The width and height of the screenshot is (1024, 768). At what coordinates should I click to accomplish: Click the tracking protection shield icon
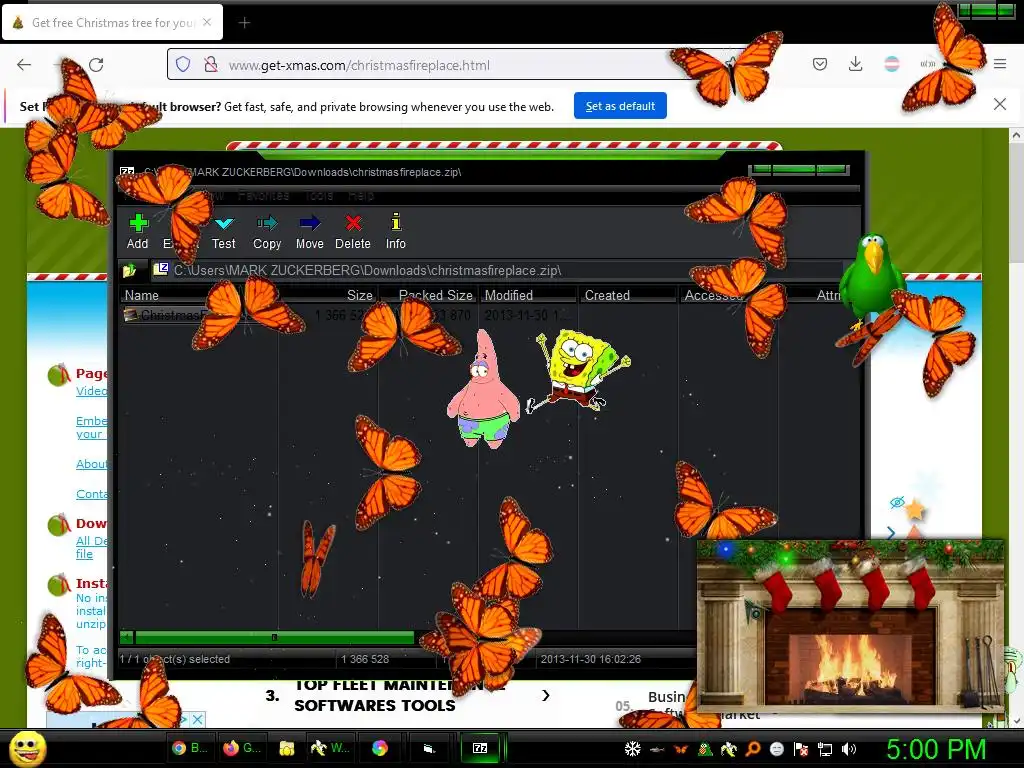[x=184, y=65]
